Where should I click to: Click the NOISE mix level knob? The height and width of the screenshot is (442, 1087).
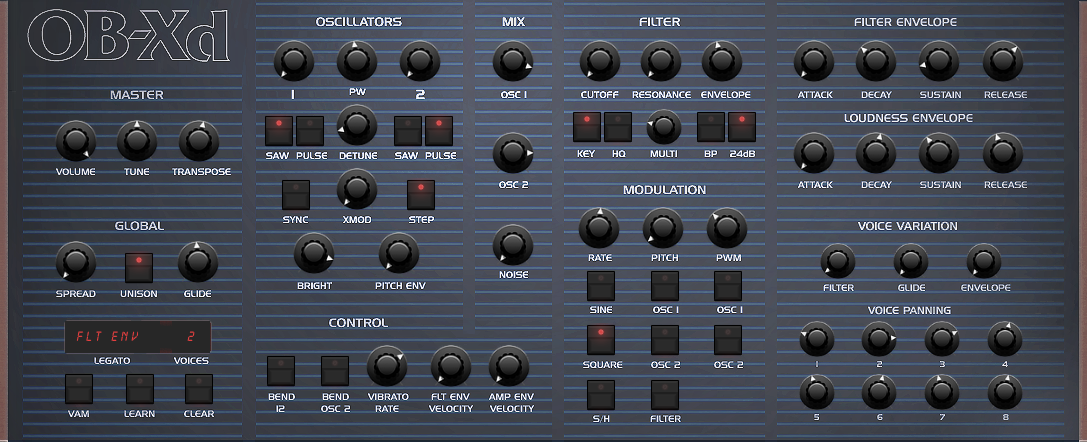[513, 245]
